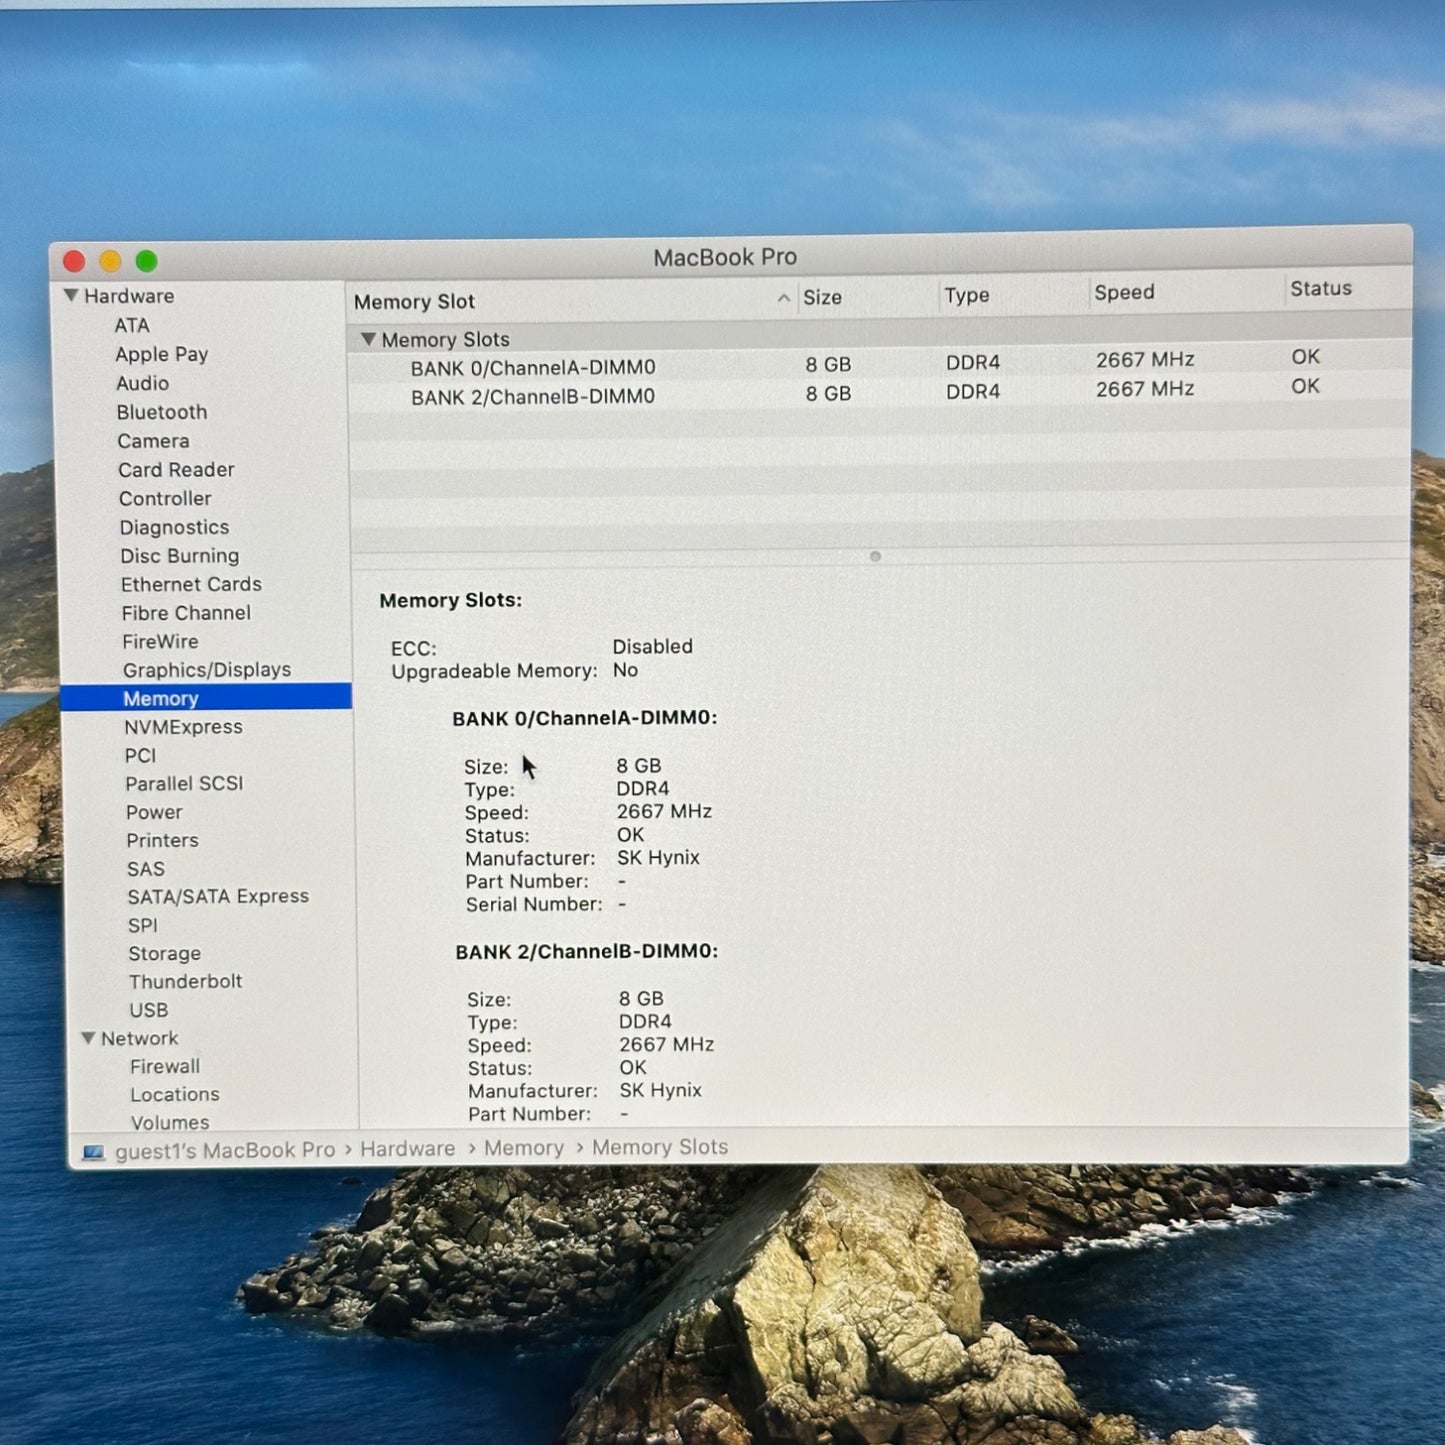Select Disc Burning in the sidebar

point(180,556)
